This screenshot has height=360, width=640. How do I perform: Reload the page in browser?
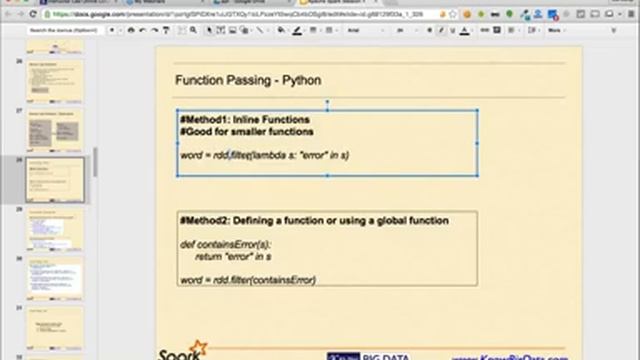(x=33, y=14)
